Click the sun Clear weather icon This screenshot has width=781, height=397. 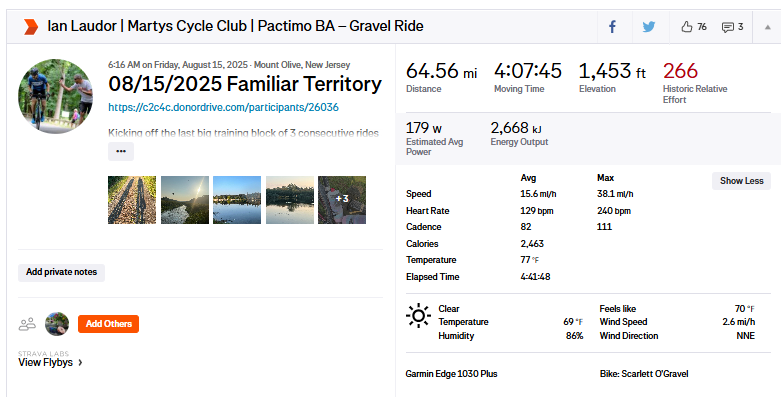coord(418,315)
